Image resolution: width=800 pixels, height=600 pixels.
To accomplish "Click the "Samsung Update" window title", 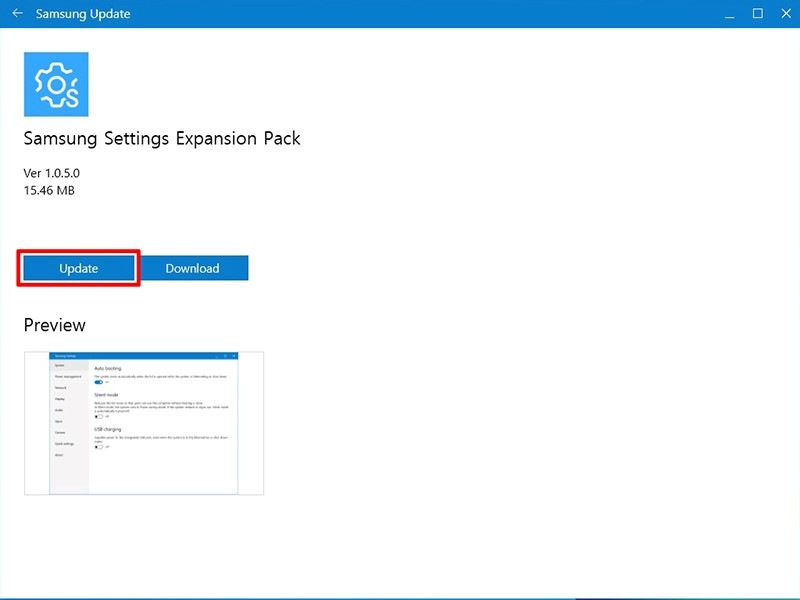I will 83,14.
